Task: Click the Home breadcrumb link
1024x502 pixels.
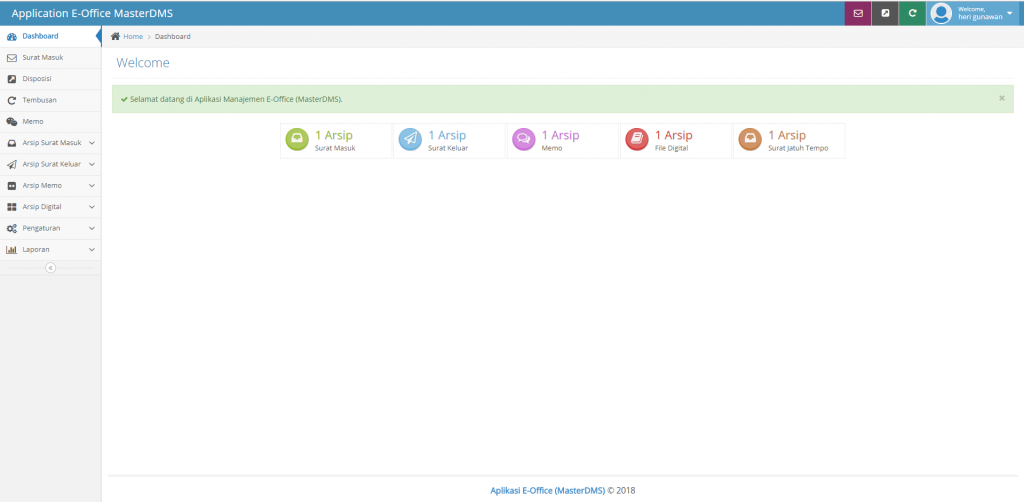Action: pyautogui.click(x=132, y=36)
